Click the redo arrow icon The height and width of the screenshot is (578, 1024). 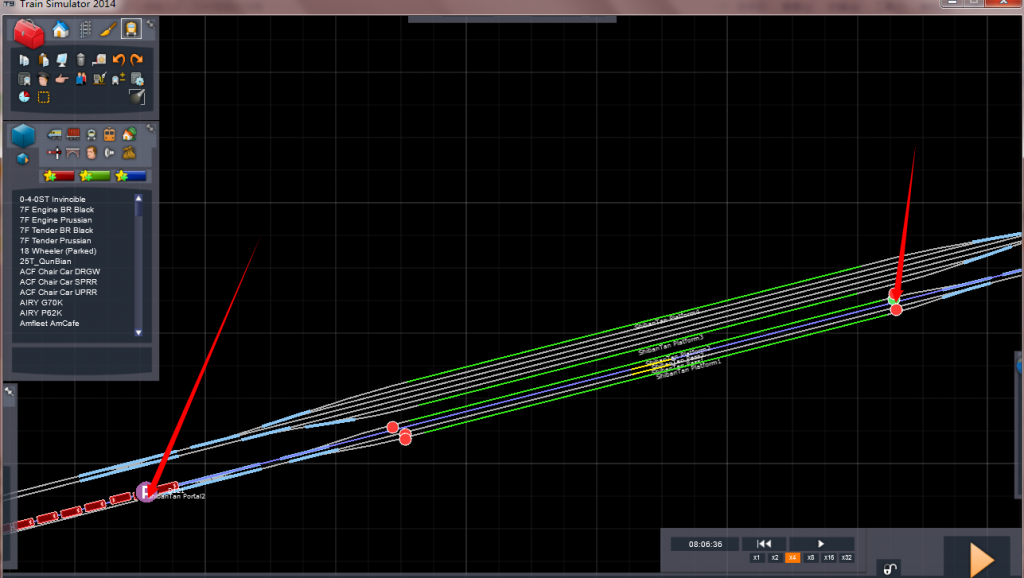[137, 61]
